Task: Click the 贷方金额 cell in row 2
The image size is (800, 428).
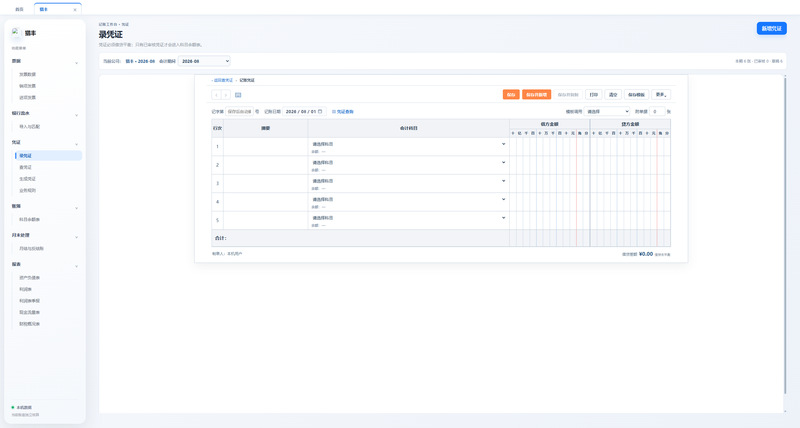Action: (x=631, y=165)
